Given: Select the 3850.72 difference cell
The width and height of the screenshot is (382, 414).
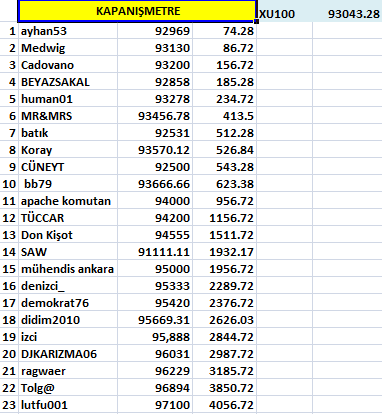Looking at the screenshot, I should click(x=225, y=388).
